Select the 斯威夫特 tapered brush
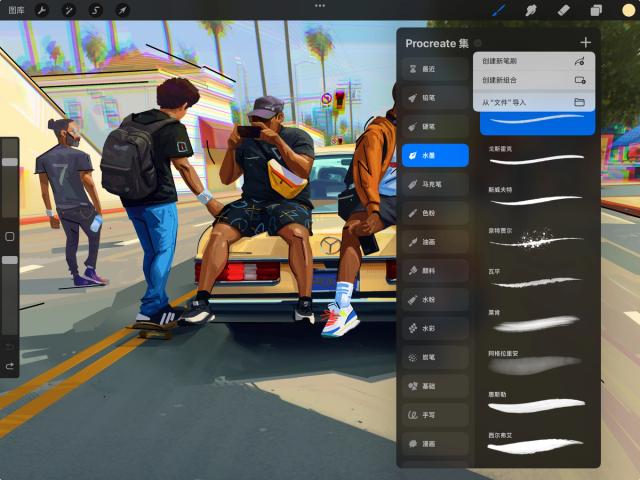This screenshot has width=640, height=480. (537, 197)
